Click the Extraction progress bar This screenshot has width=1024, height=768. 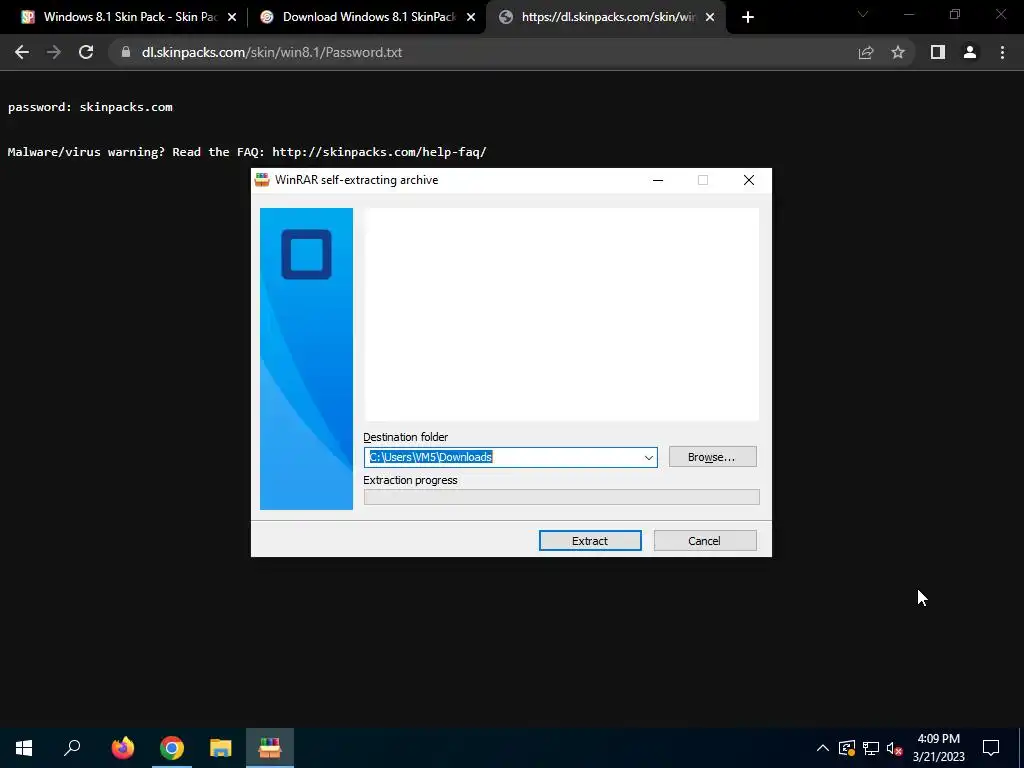tap(562, 497)
